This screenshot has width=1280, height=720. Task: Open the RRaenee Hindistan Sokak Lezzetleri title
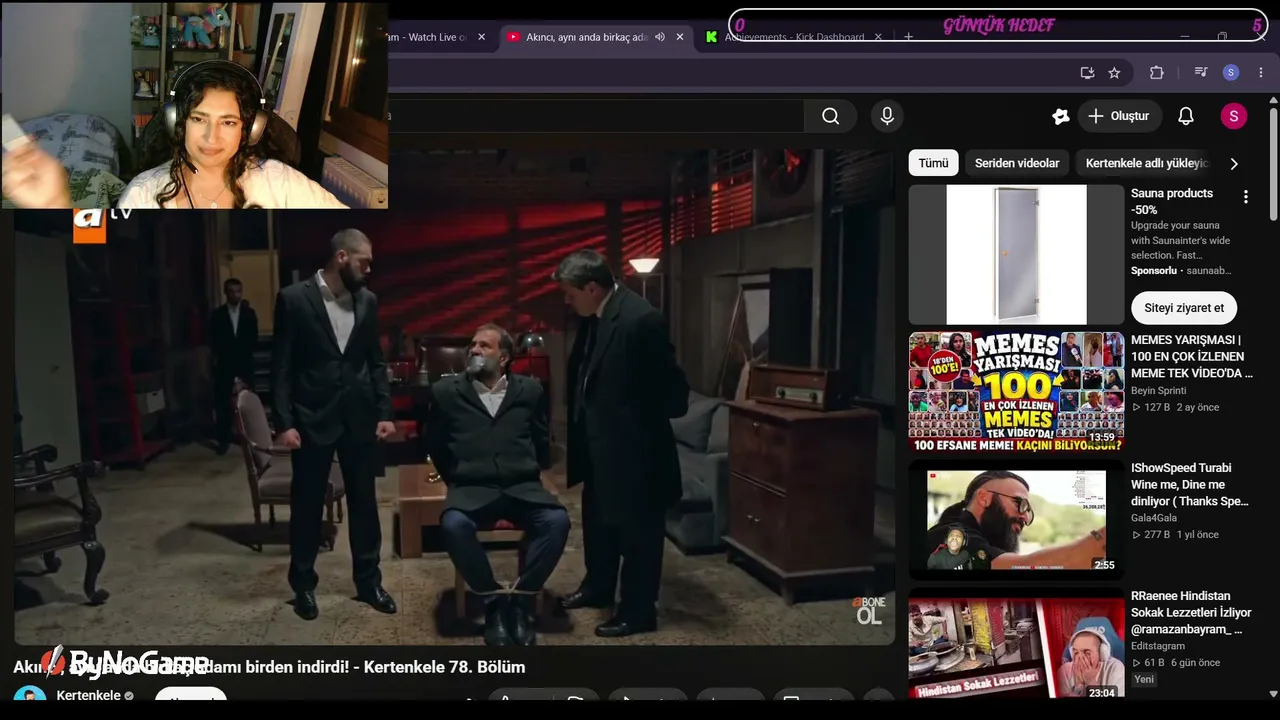tap(1191, 612)
